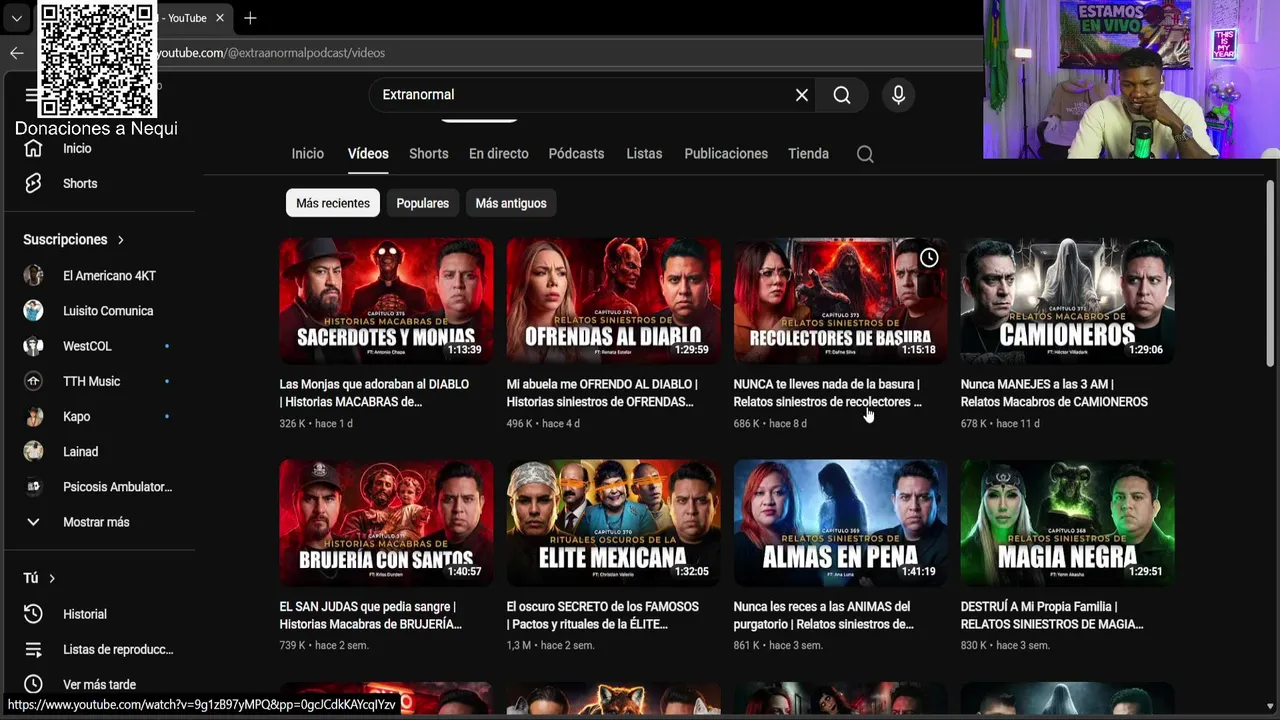Open Psicosis Ambulator channel avatar

[x=33, y=487]
